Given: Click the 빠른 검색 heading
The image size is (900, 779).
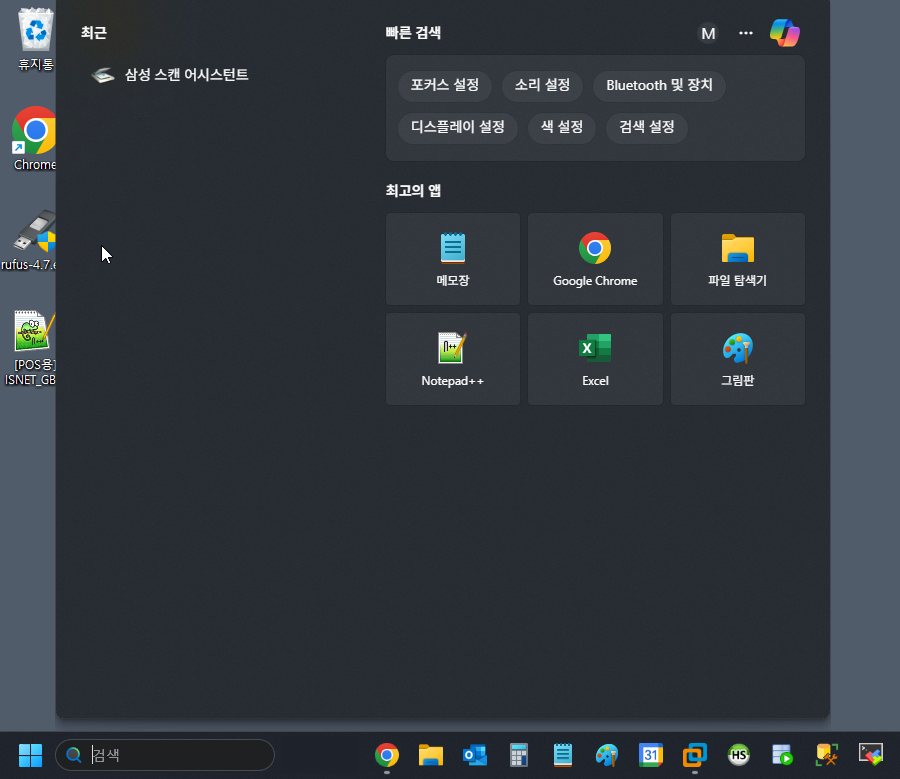Looking at the screenshot, I should (413, 33).
